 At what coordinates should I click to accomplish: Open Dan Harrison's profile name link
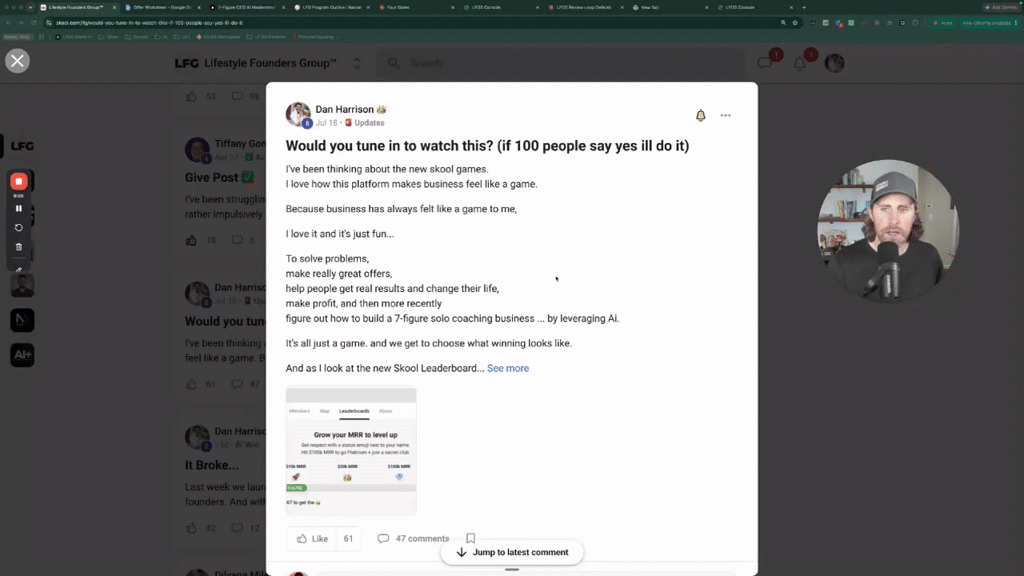[345, 109]
